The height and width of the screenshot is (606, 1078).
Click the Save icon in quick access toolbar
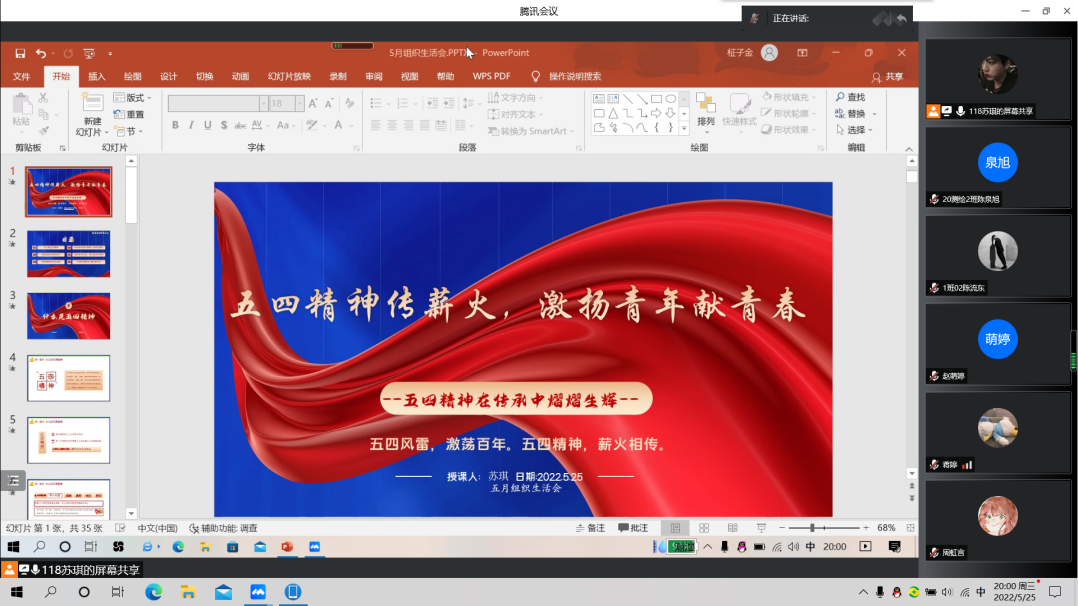click(20, 53)
